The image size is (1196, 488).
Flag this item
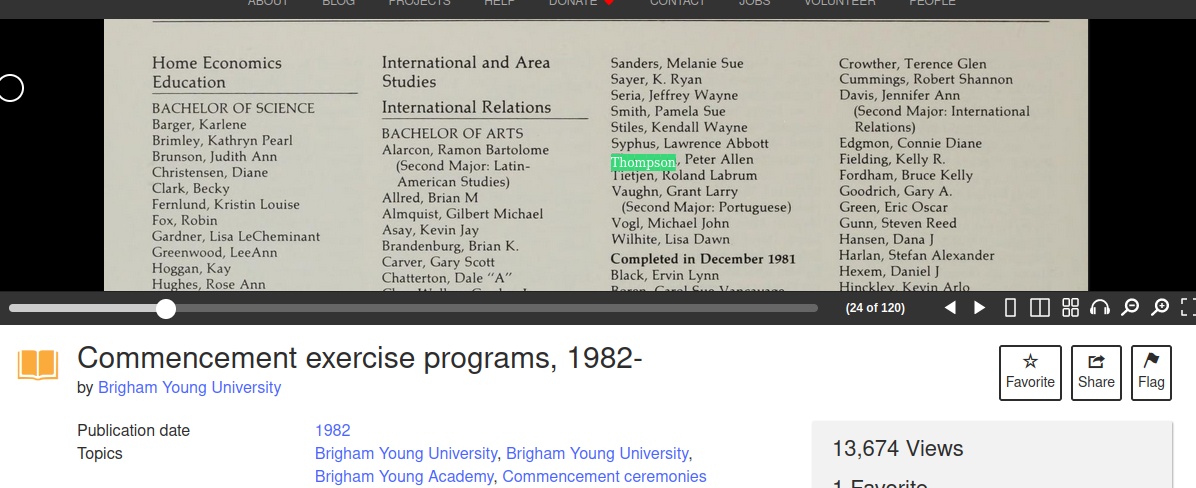(x=1151, y=373)
